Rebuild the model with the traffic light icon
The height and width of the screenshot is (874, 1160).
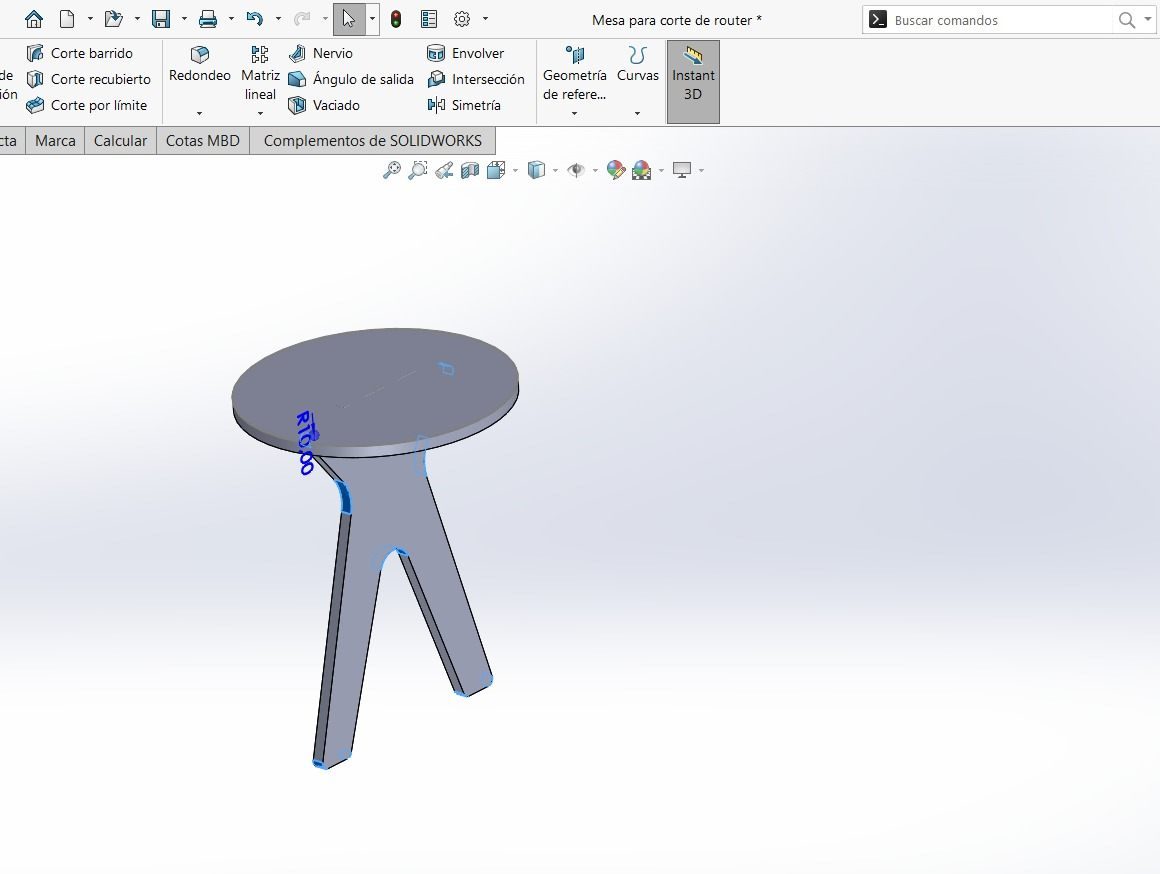click(x=396, y=19)
